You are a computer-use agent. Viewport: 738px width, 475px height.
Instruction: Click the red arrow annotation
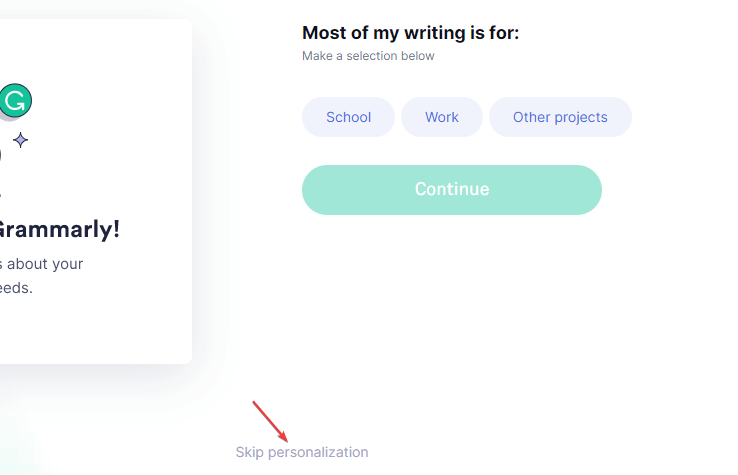[270, 421]
